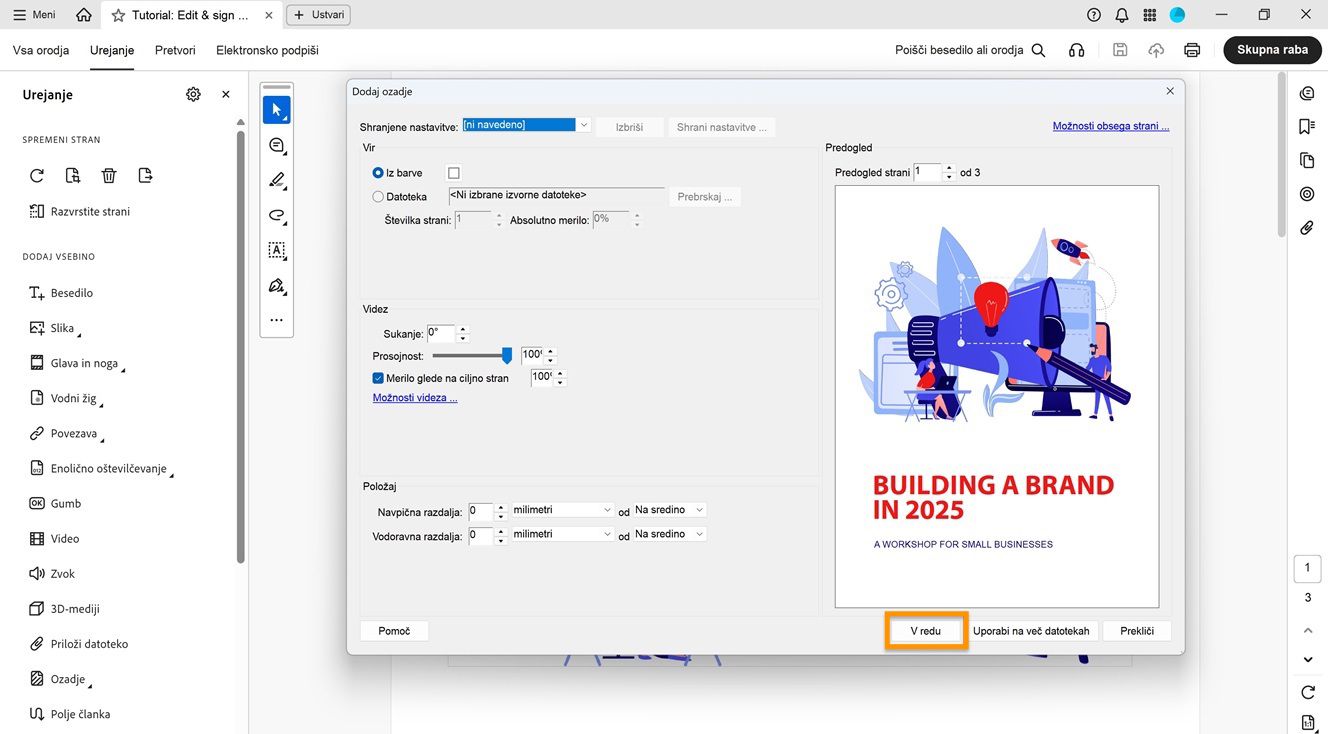1328x734 pixels.
Task: Open the help question mark icon
Action: pos(1094,15)
